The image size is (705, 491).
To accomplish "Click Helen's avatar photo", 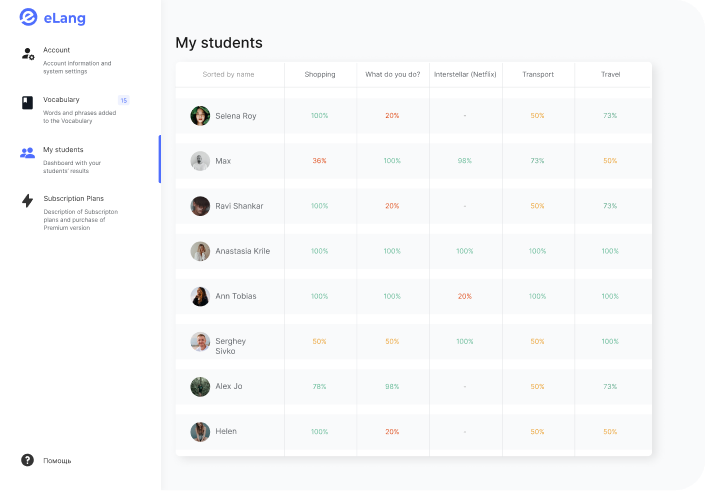I will (200, 432).
